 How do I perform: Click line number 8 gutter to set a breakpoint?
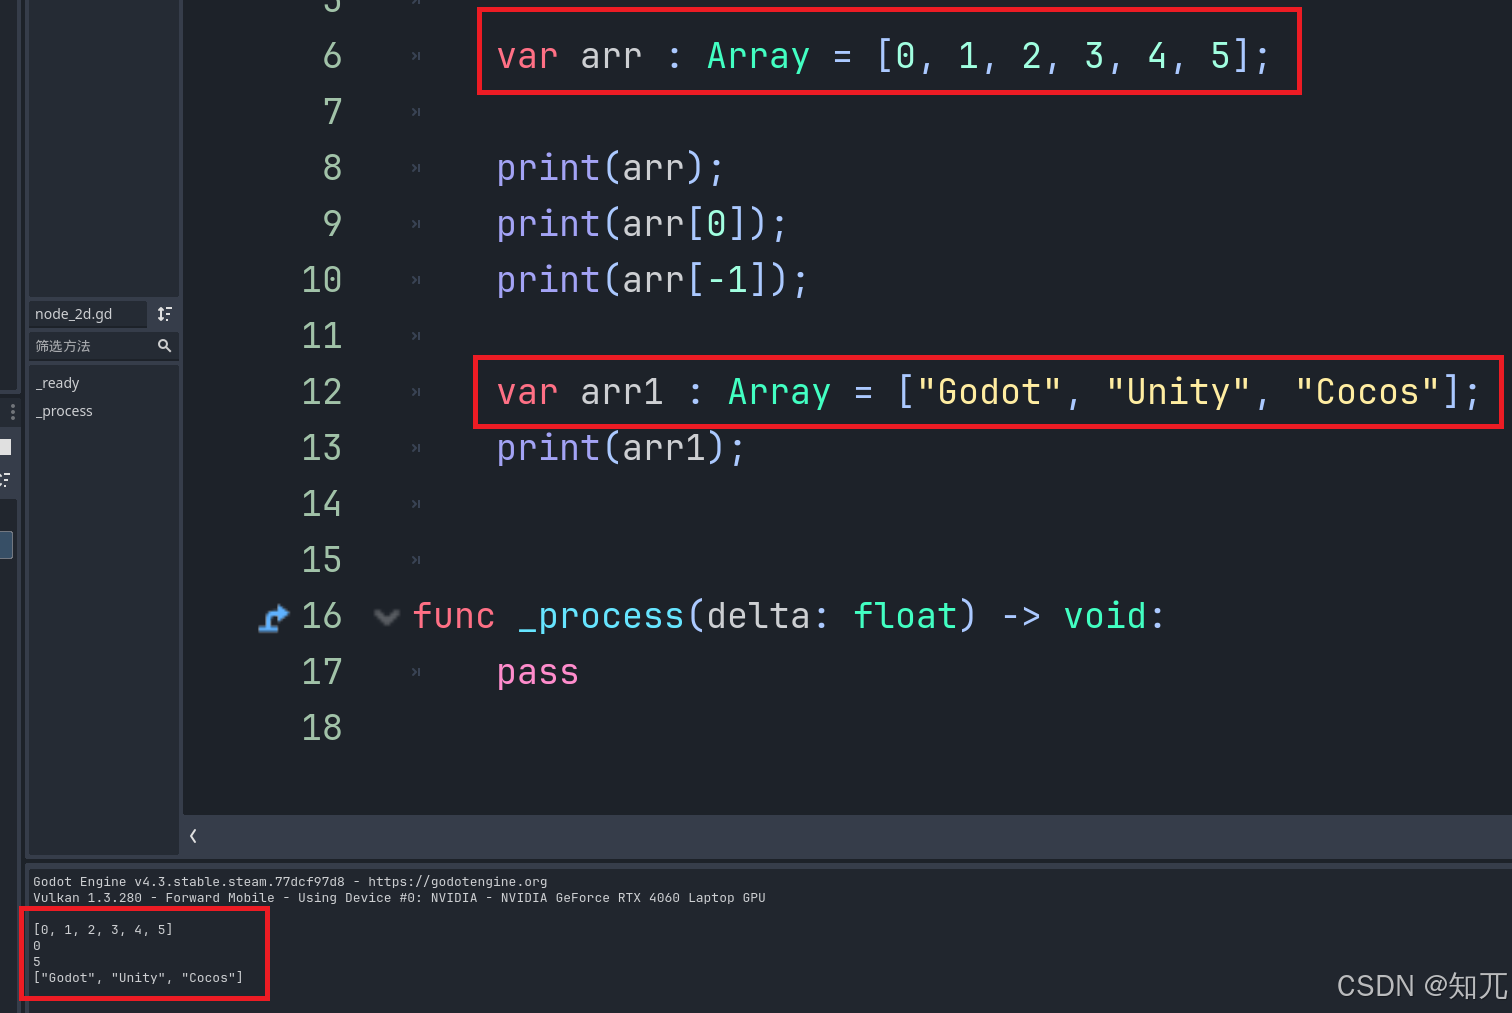click(332, 167)
